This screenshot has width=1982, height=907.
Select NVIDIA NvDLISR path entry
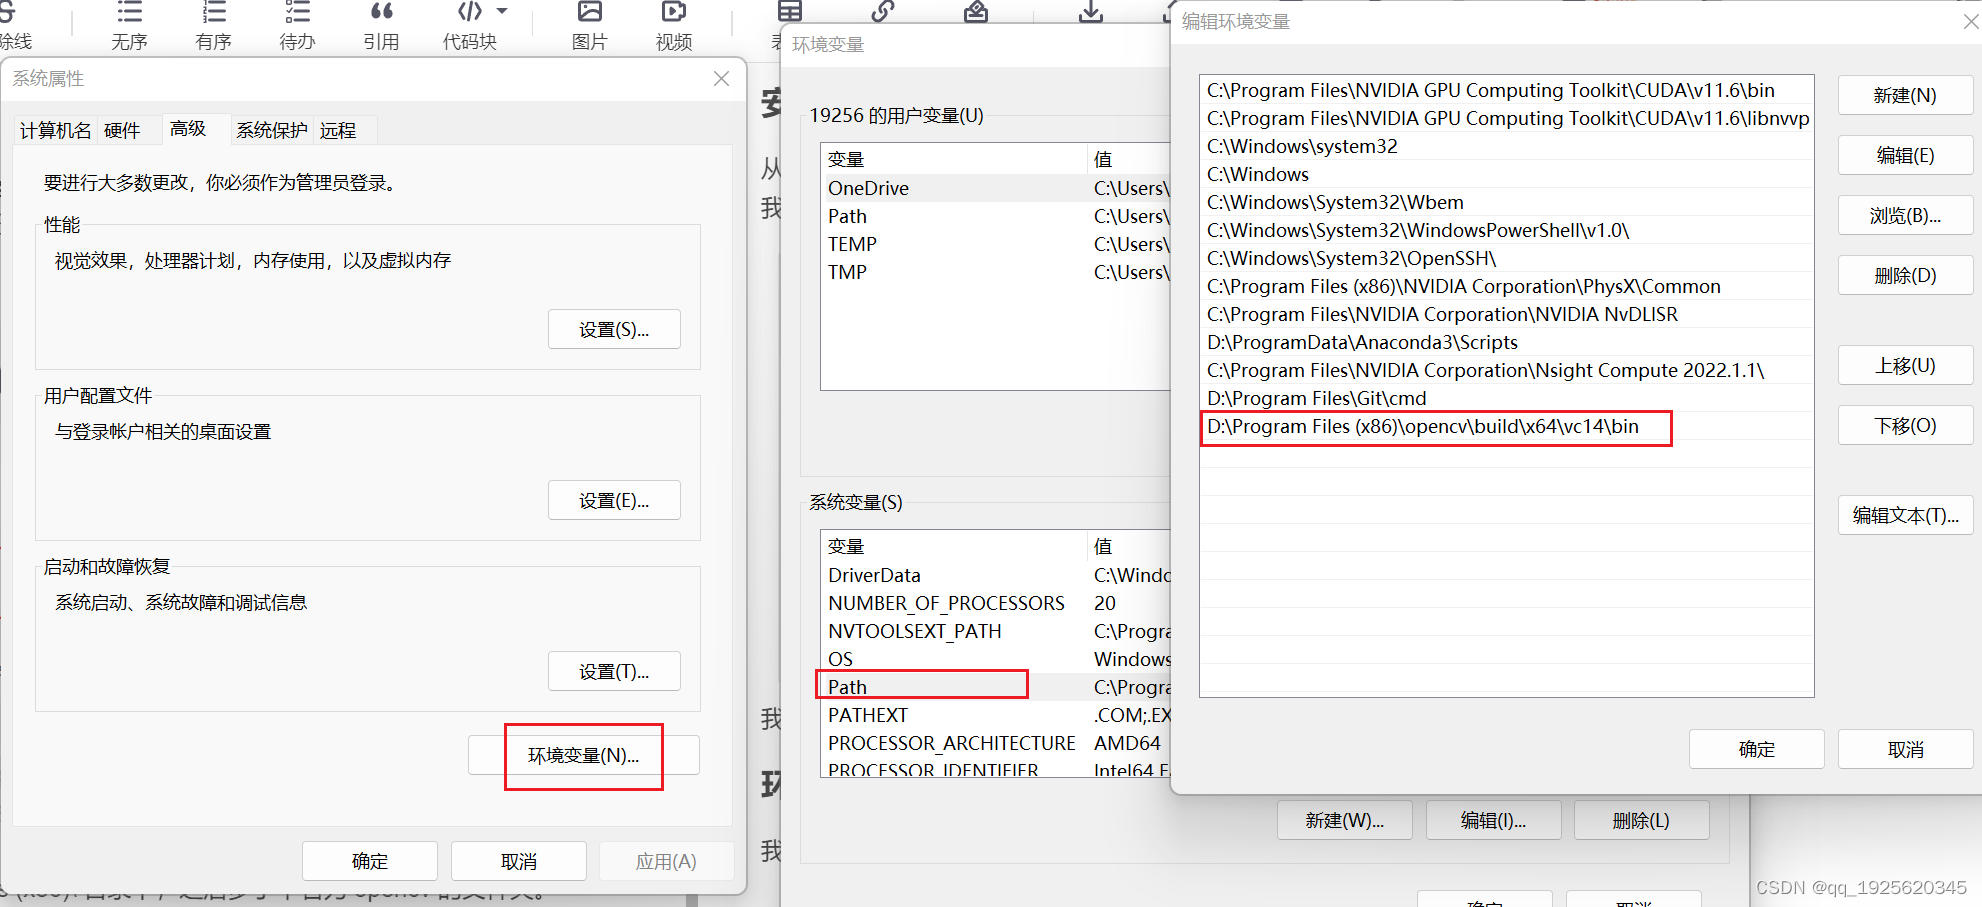pos(1507,314)
